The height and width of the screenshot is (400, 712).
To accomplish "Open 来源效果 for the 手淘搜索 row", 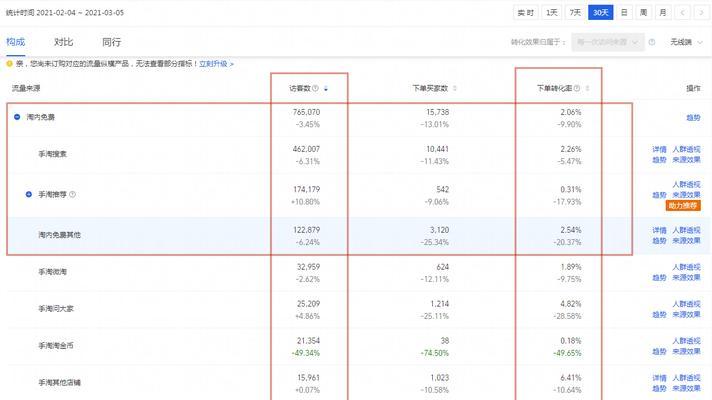I will click(x=686, y=160).
